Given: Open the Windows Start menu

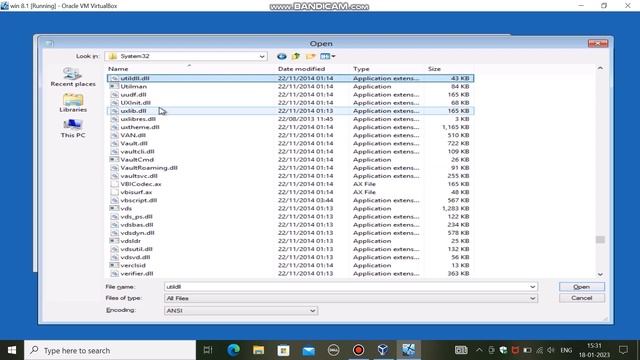Looking at the screenshot, I should pyautogui.click(x=12, y=350).
